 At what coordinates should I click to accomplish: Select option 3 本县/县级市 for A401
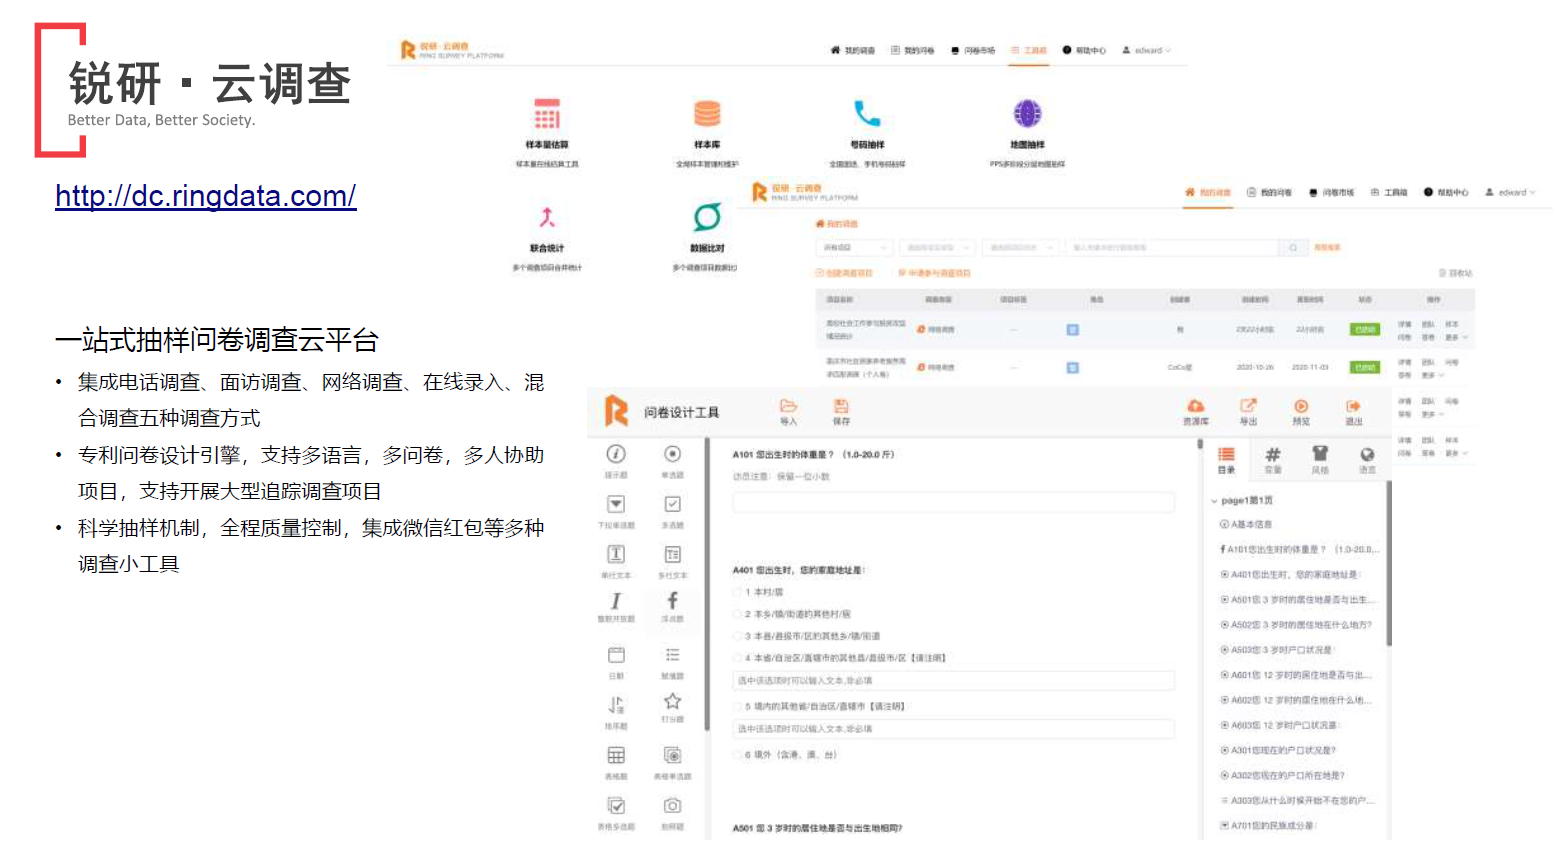(738, 636)
